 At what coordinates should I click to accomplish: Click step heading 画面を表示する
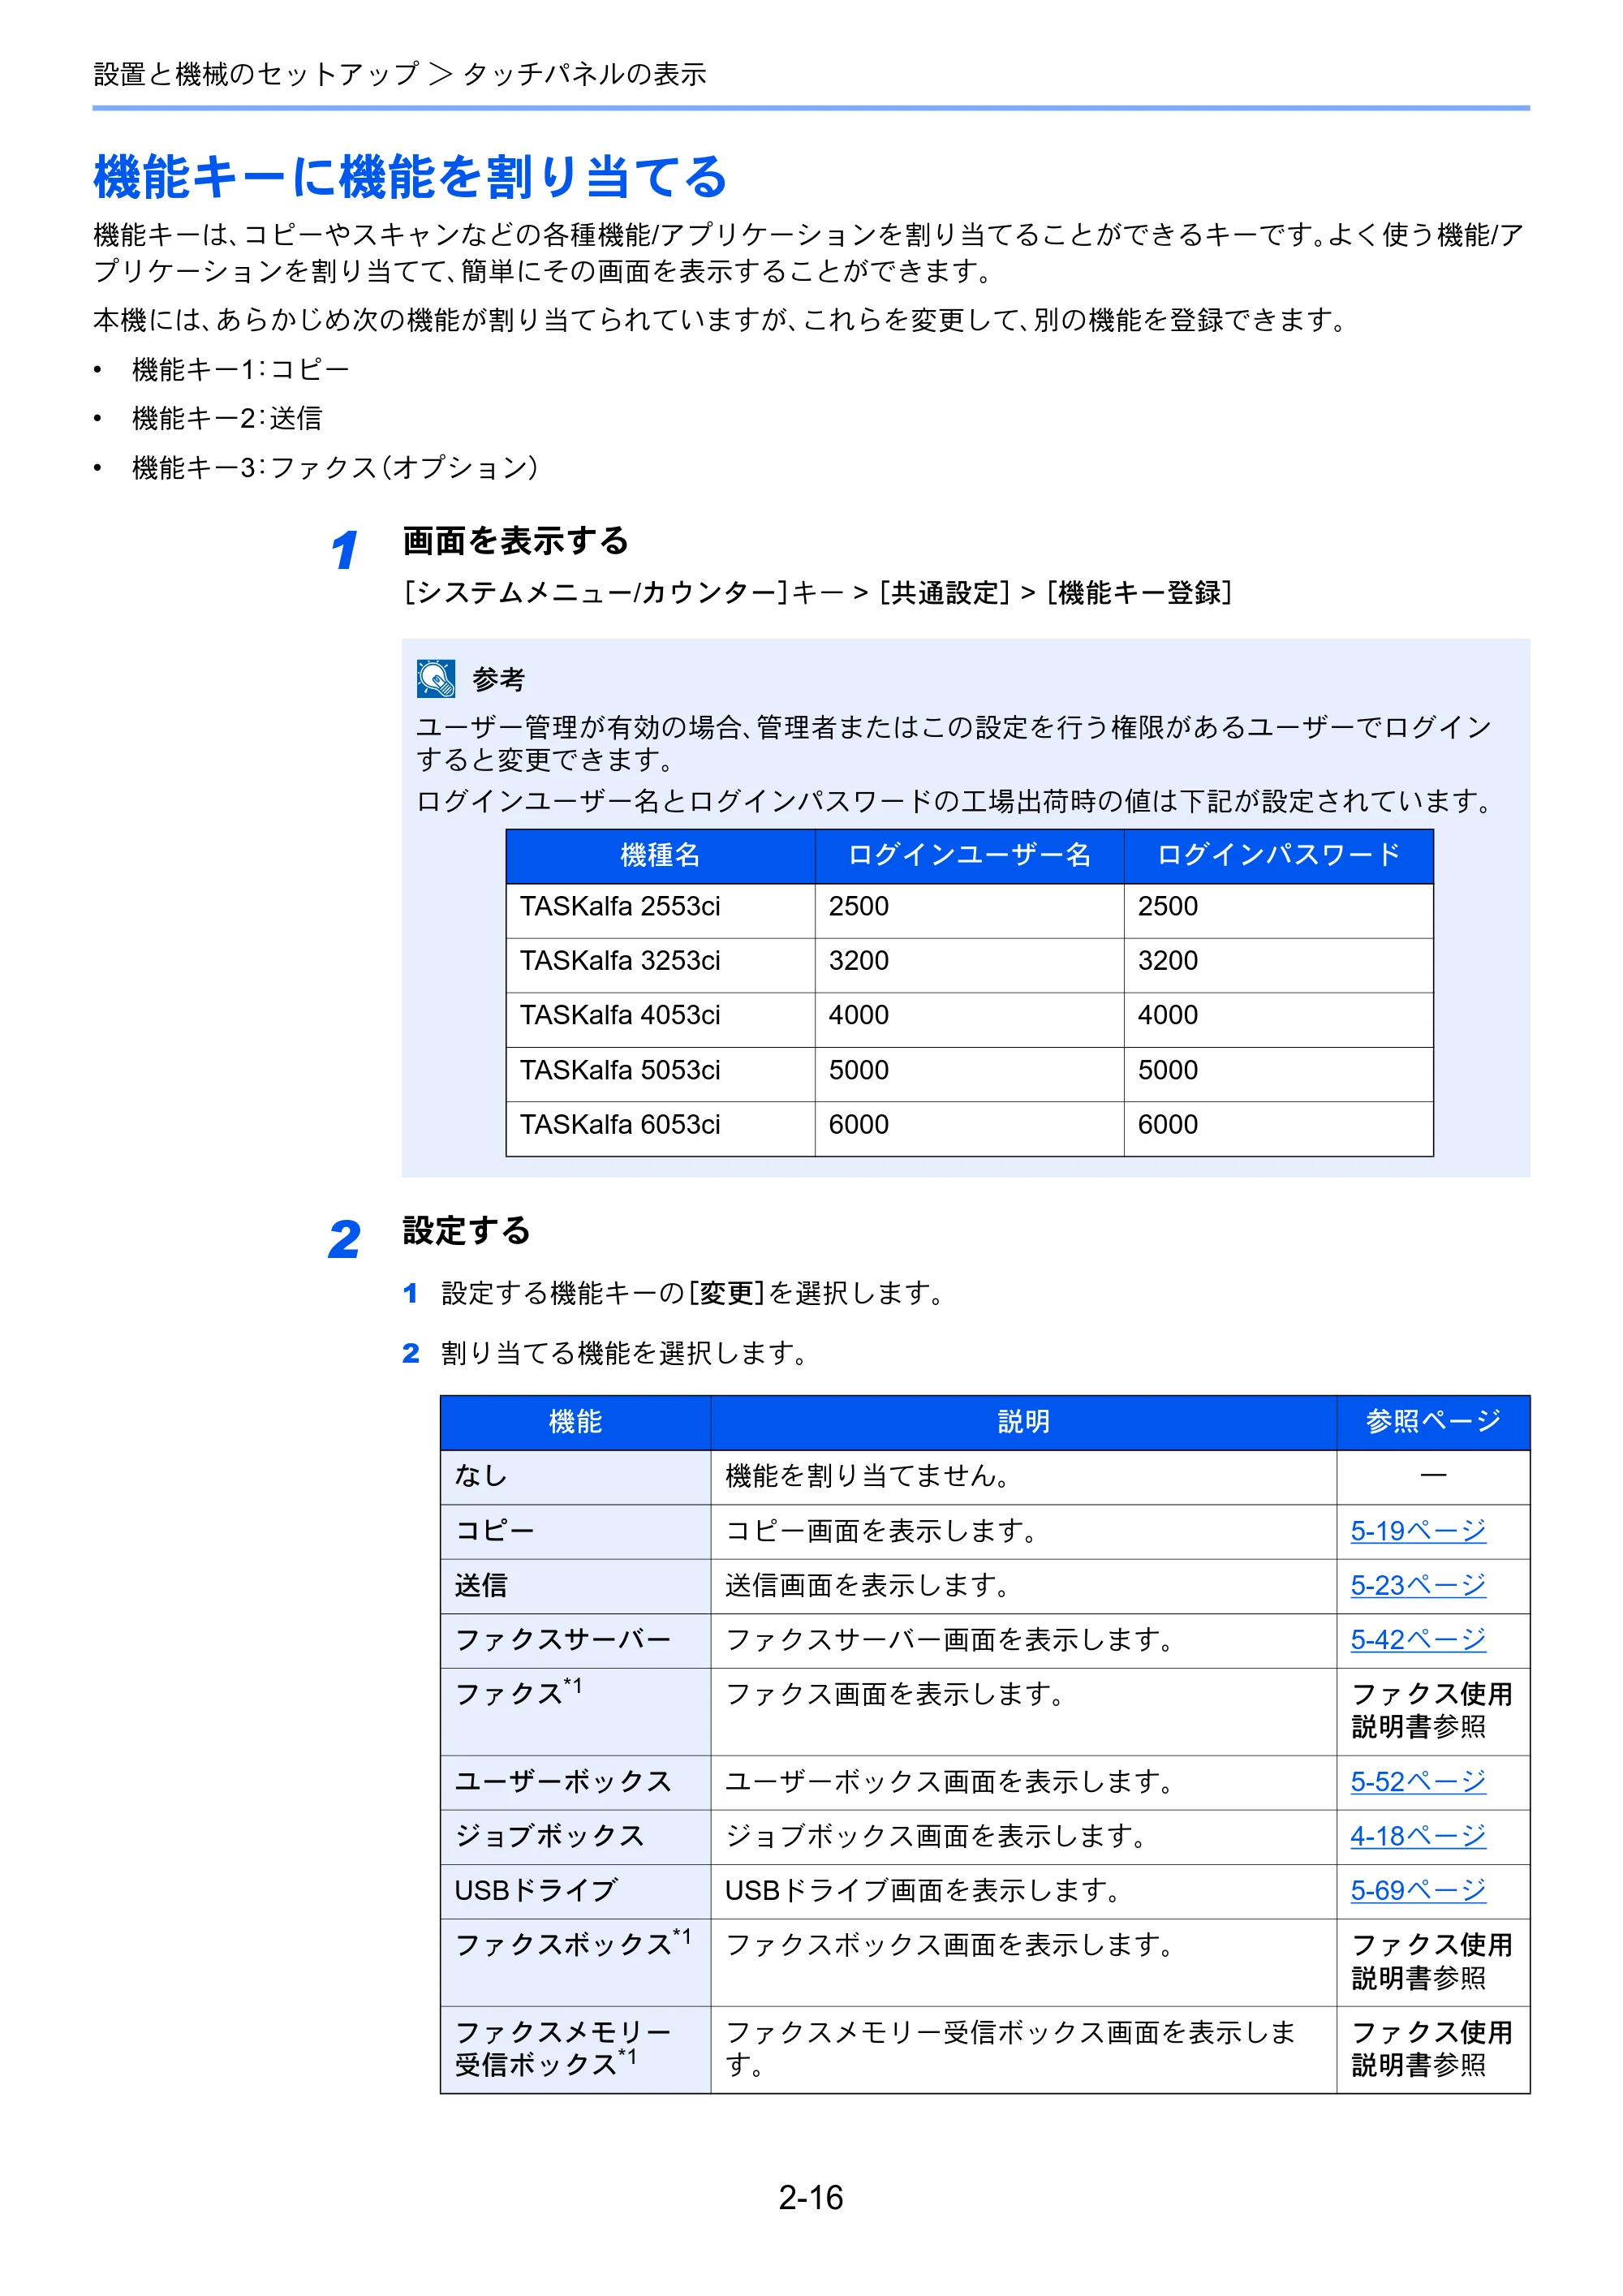(515, 541)
